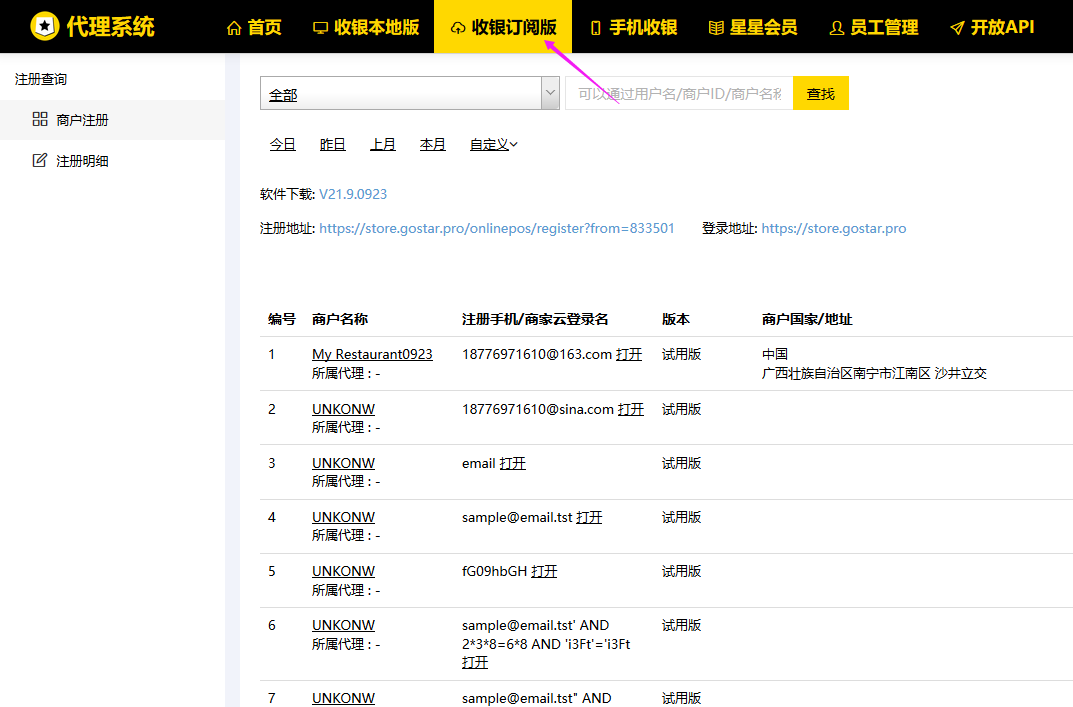Image resolution: width=1073 pixels, height=707 pixels.
Task: Open the 登录地址 store.gostar.pro link
Action: (x=833, y=229)
